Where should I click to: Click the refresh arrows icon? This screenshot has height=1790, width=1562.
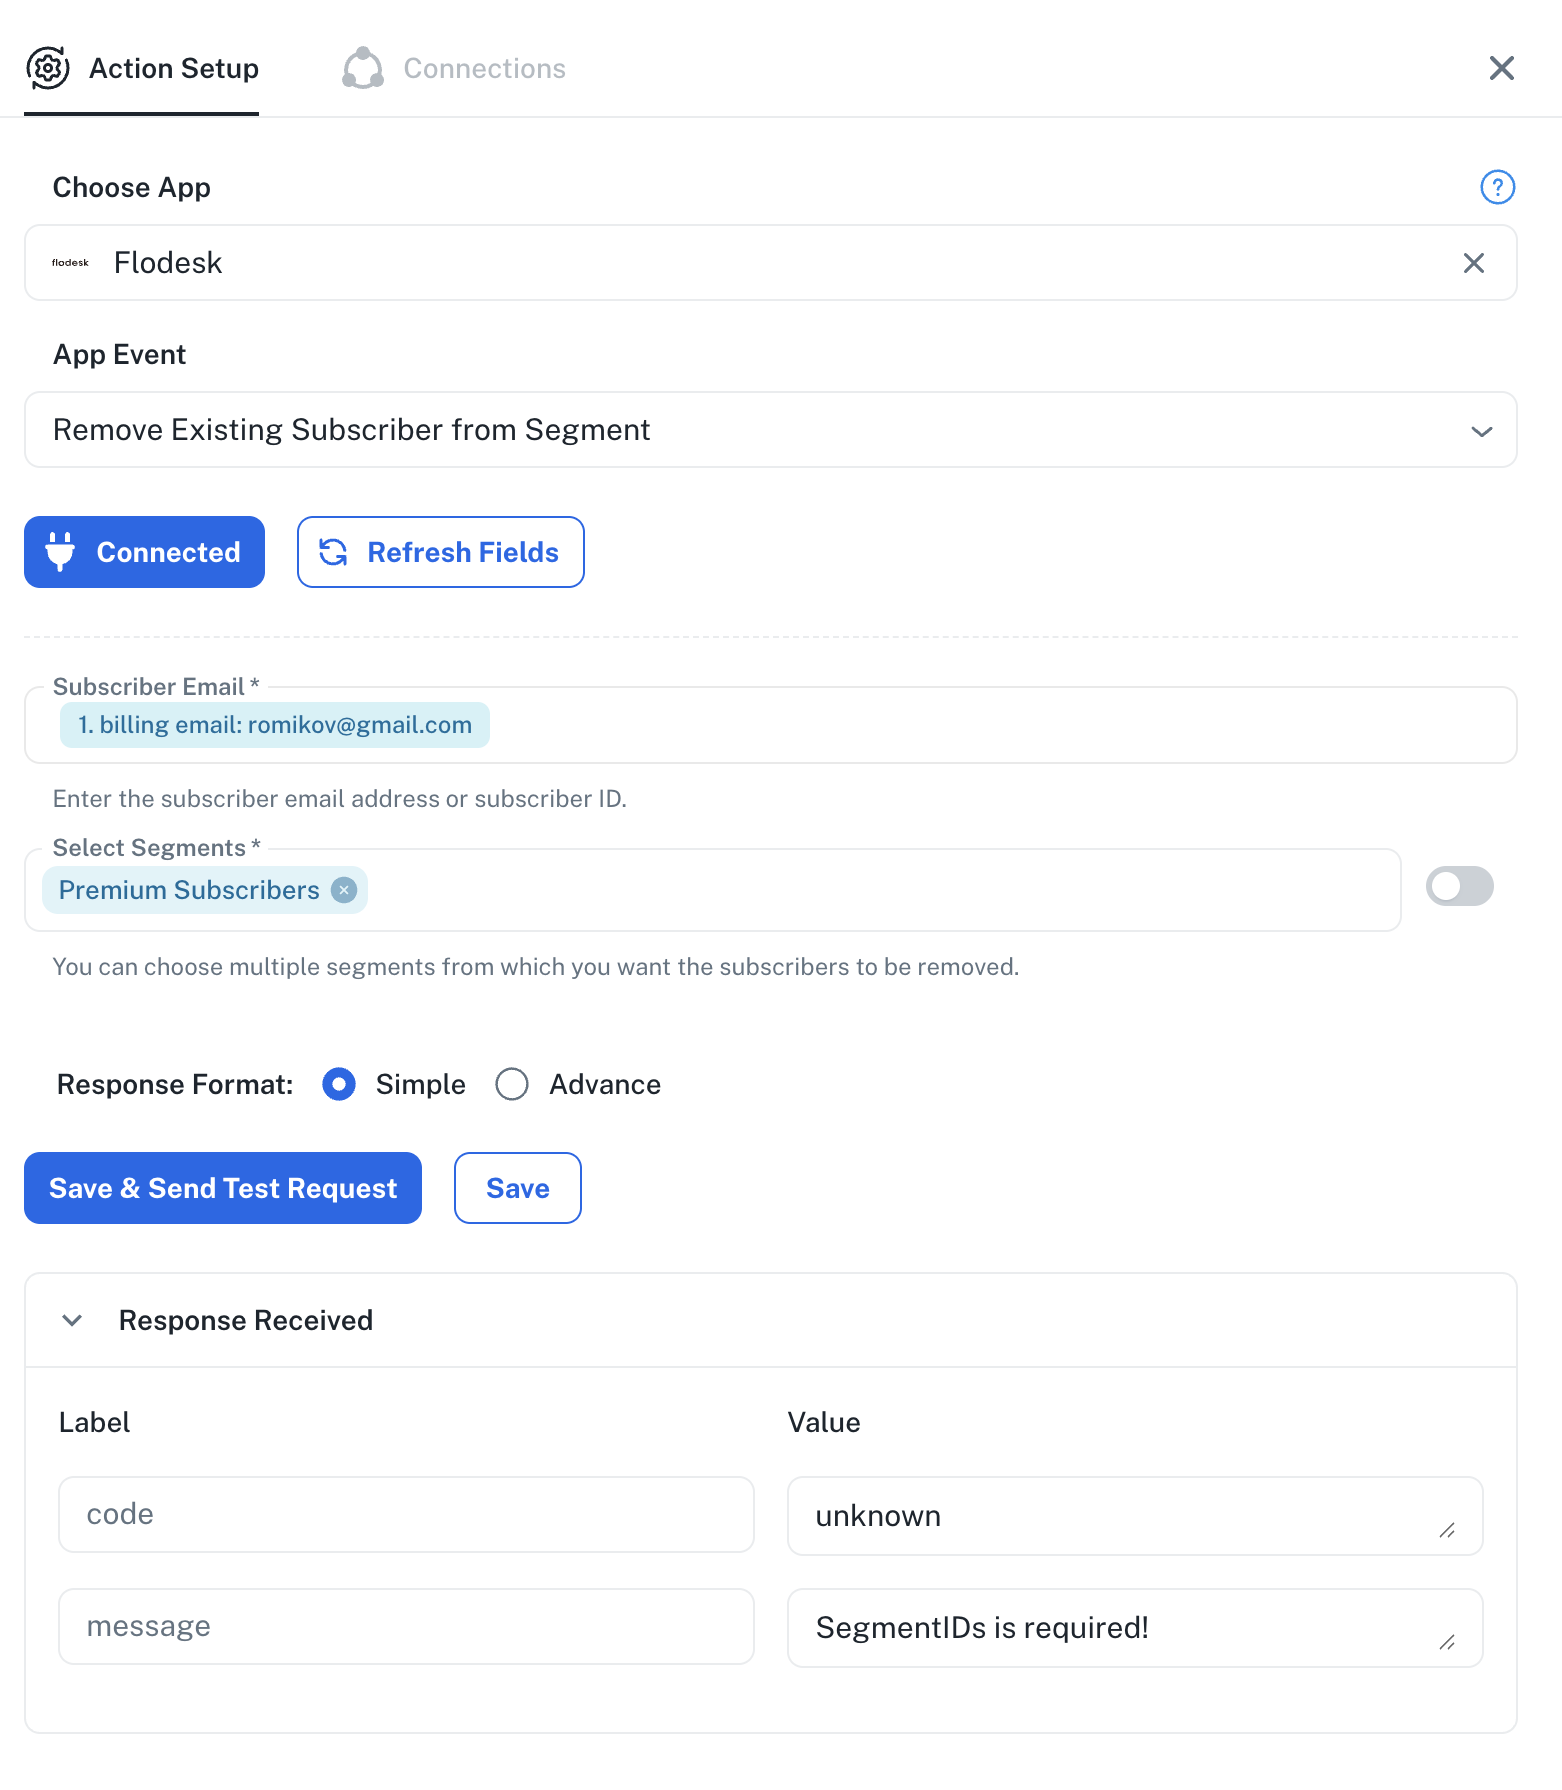point(333,552)
